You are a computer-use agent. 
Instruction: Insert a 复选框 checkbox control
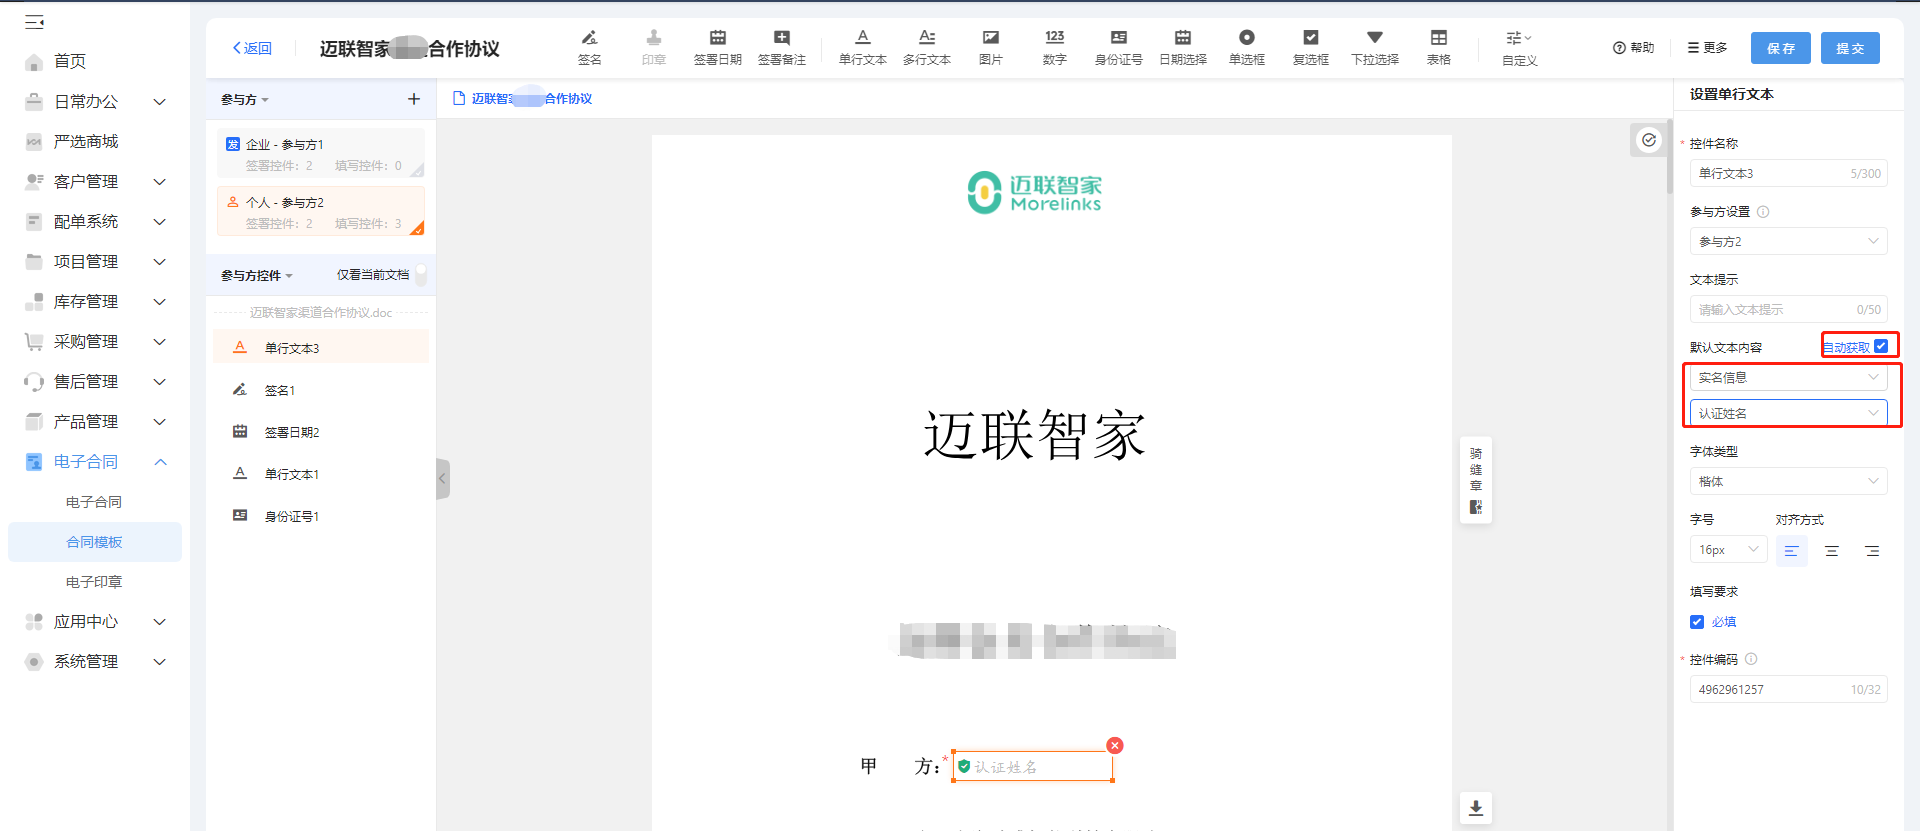[x=1311, y=47]
